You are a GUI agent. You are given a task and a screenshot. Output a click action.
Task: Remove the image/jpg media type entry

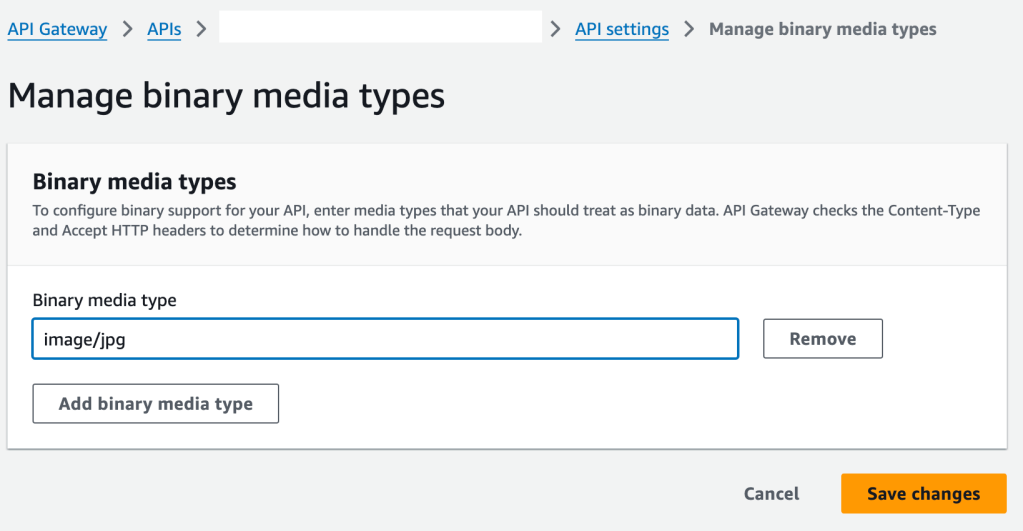point(822,339)
